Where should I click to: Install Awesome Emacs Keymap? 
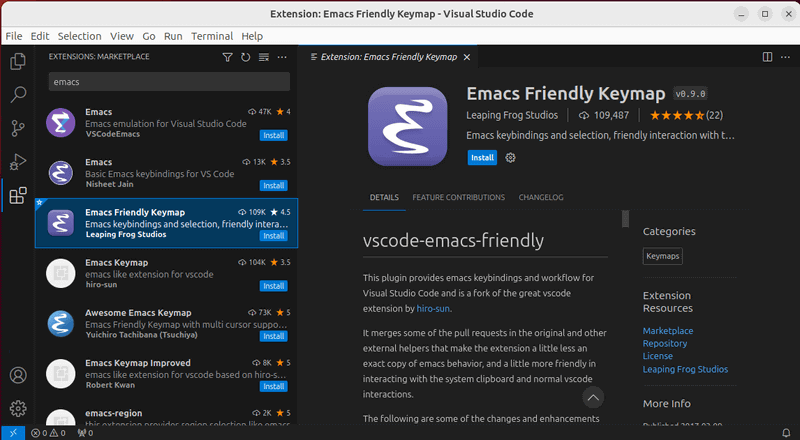coord(273,336)
